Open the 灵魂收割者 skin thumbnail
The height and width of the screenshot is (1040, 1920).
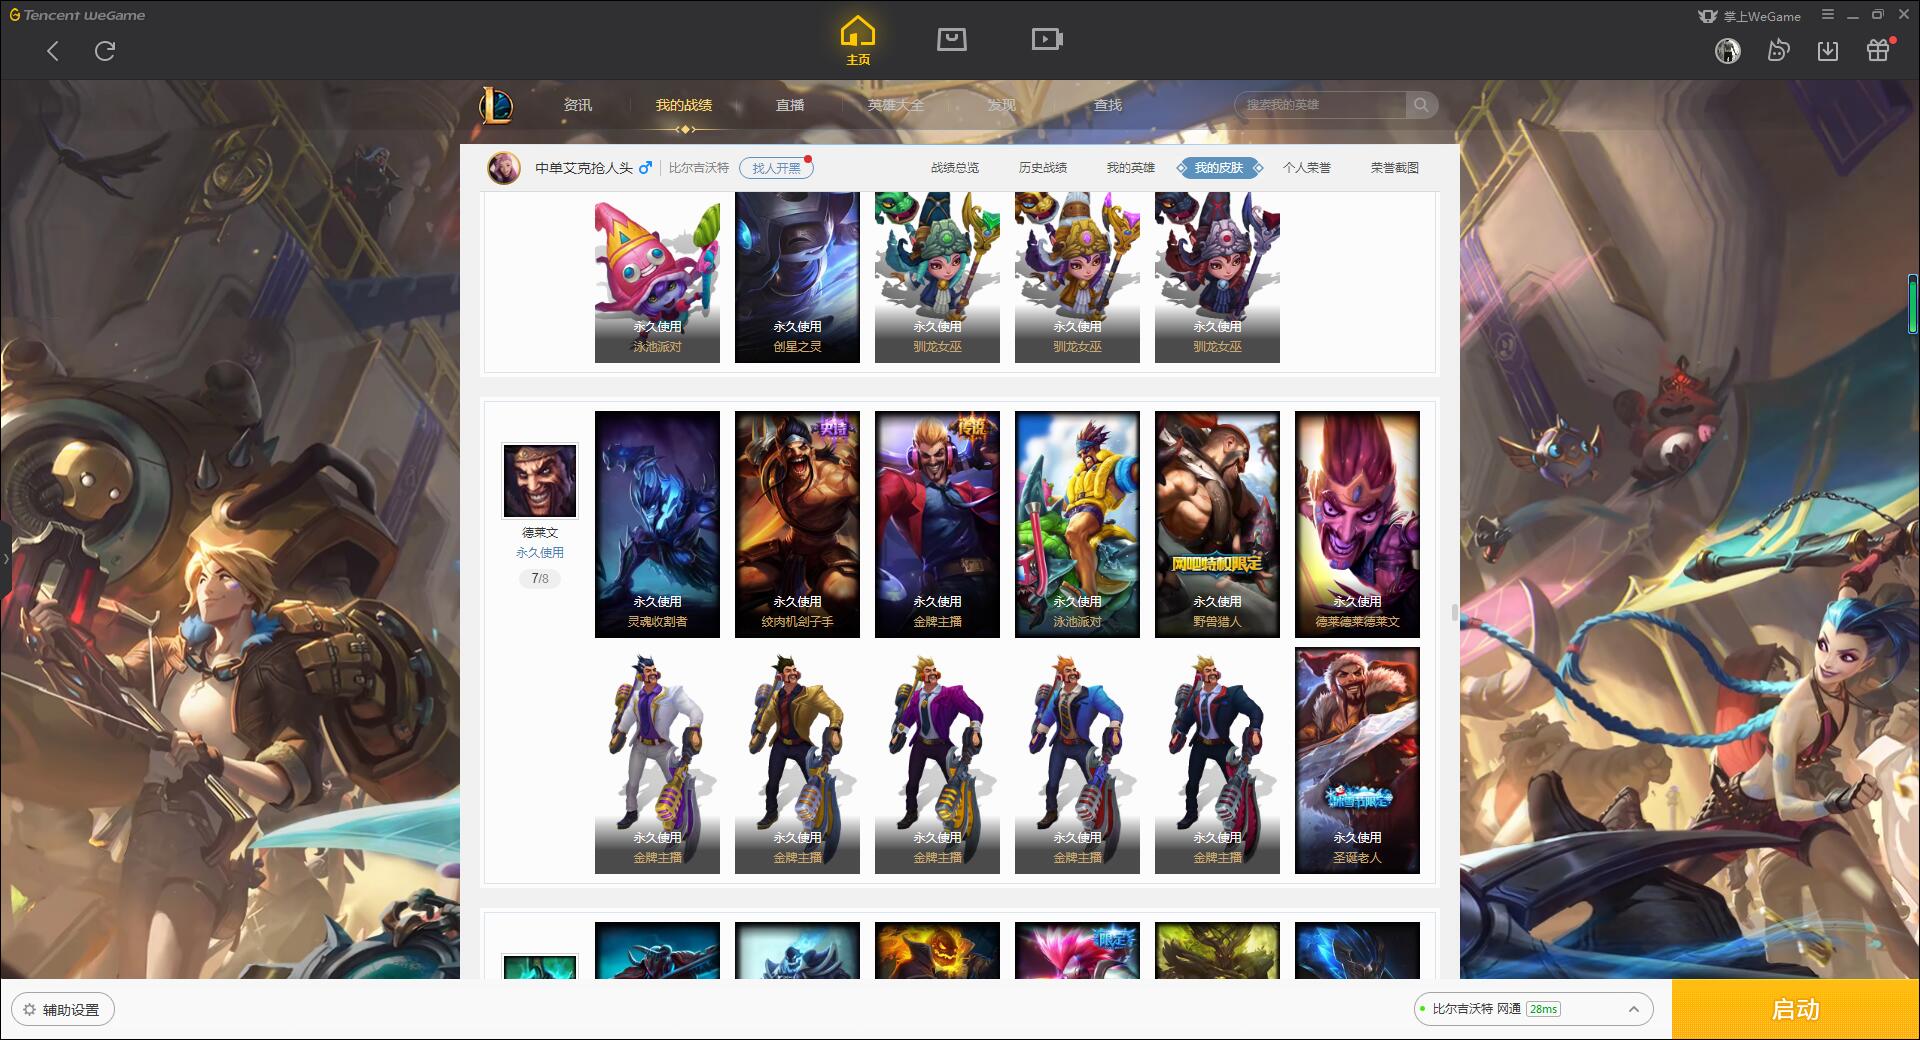coord(657,524)
